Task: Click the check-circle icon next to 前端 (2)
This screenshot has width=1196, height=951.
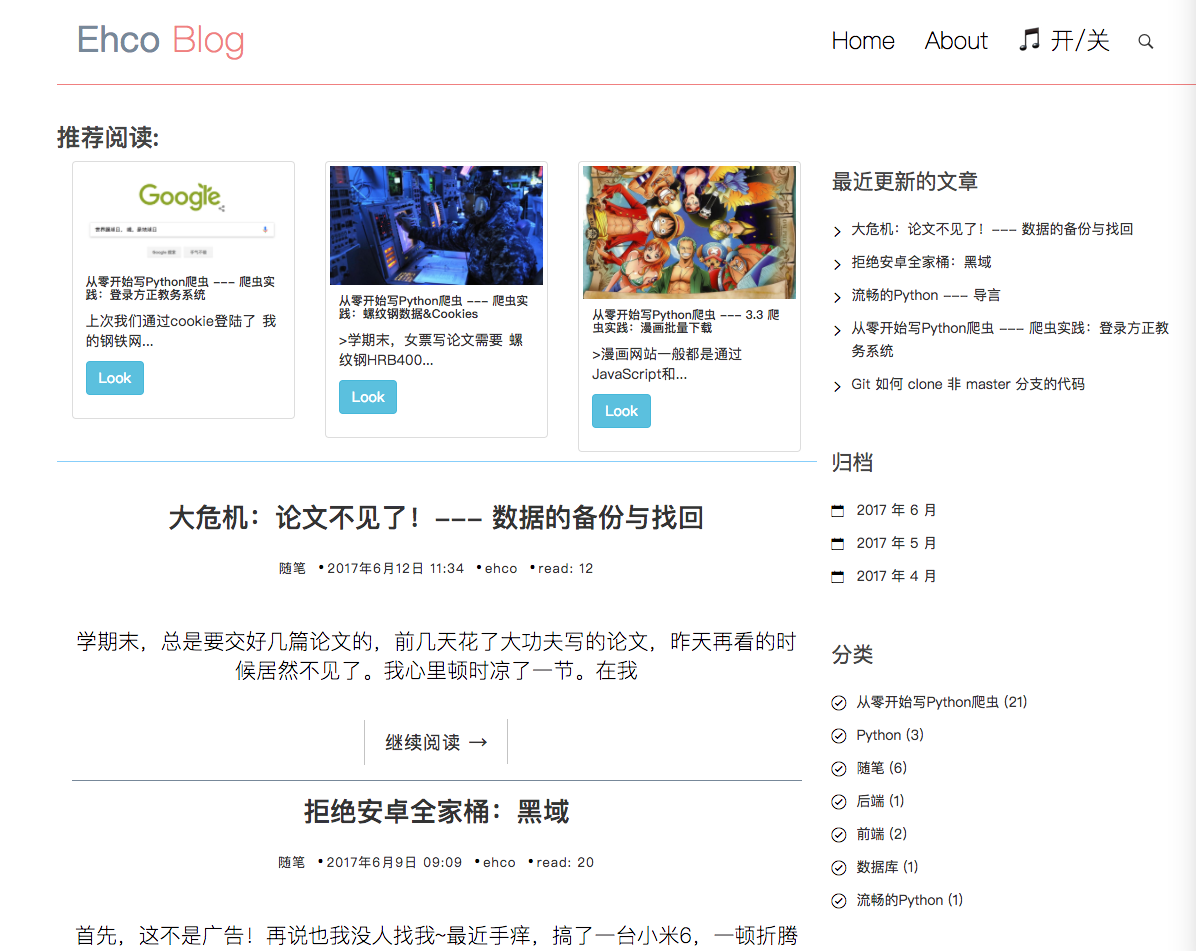Action: tap(838, 835)
